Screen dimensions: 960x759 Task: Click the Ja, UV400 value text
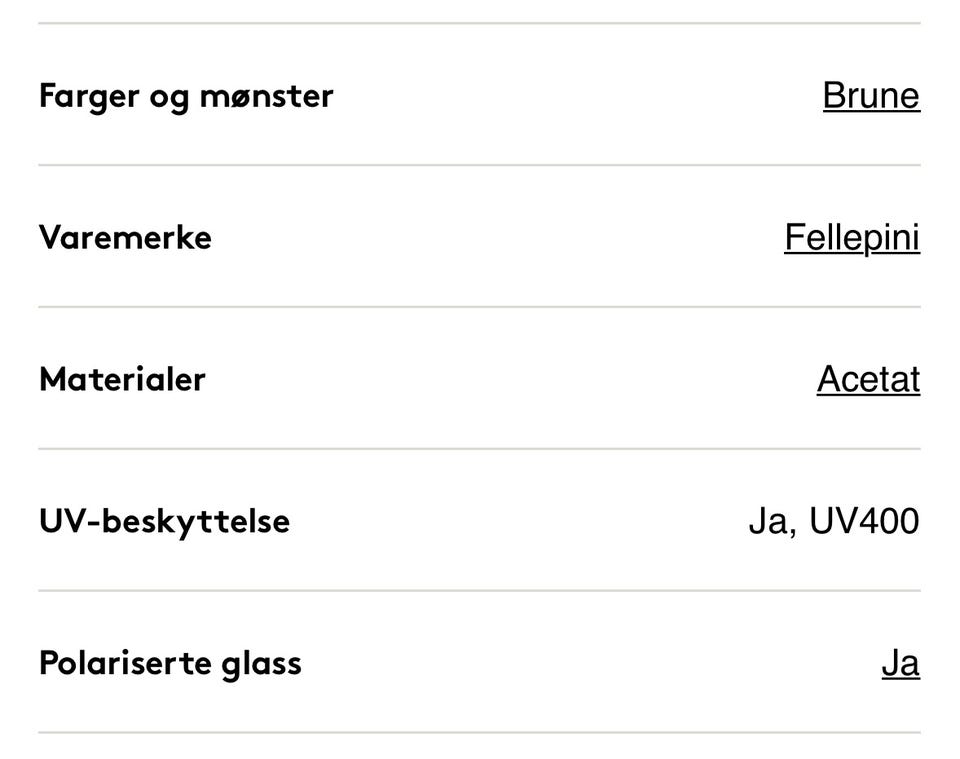pyautogui.click(x=834, y=520)
